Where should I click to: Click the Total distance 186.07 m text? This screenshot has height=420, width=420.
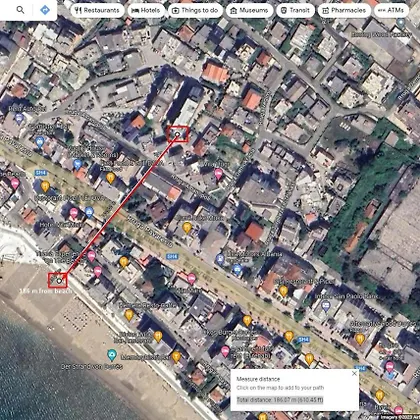click(280, 399)
